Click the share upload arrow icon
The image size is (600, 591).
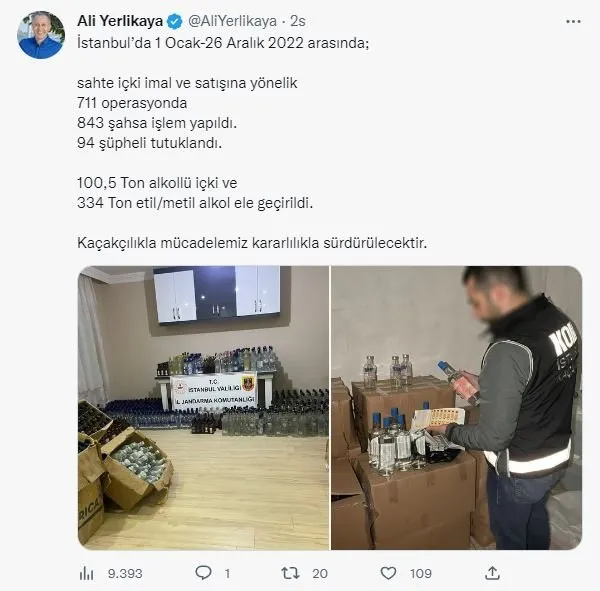[x=492, y=573]
